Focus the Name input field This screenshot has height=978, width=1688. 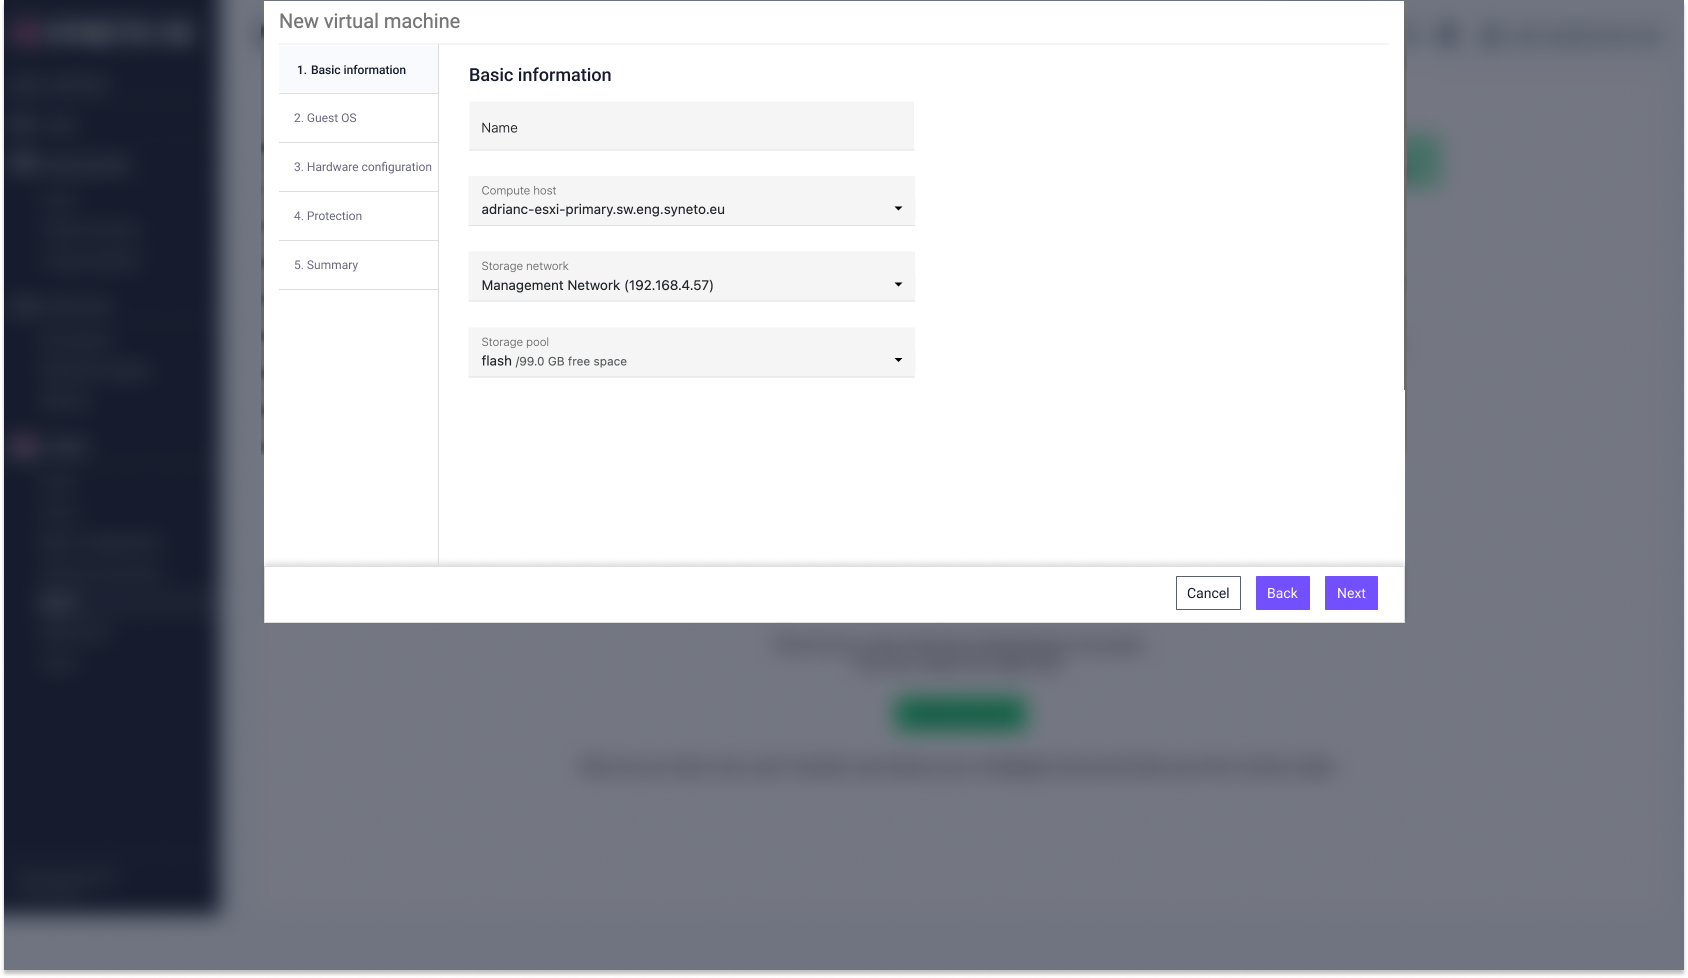(690, 127)
